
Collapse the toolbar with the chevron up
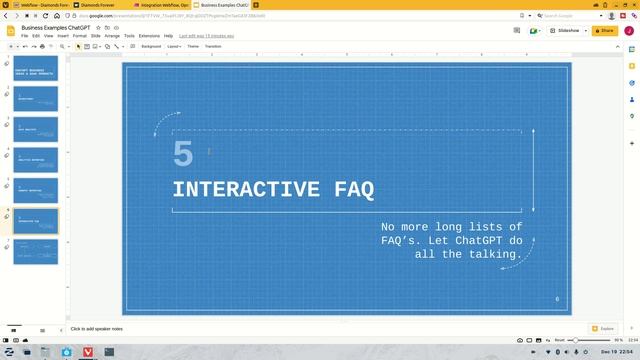click(x=618, y=47)
